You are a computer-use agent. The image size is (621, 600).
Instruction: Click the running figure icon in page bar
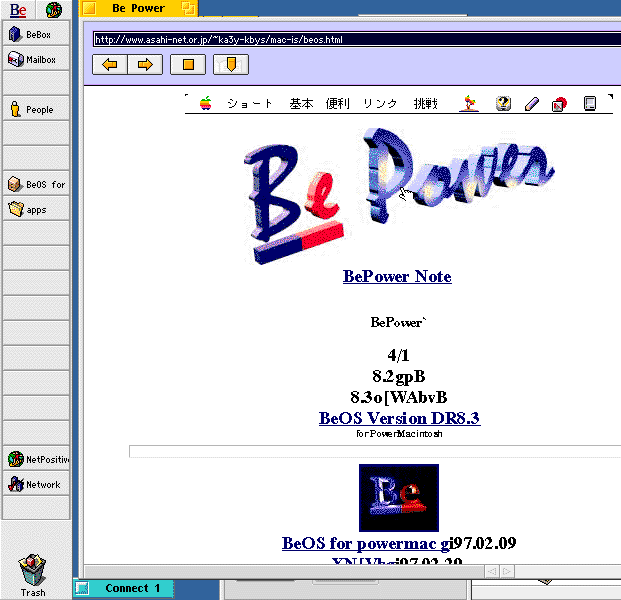469,103
